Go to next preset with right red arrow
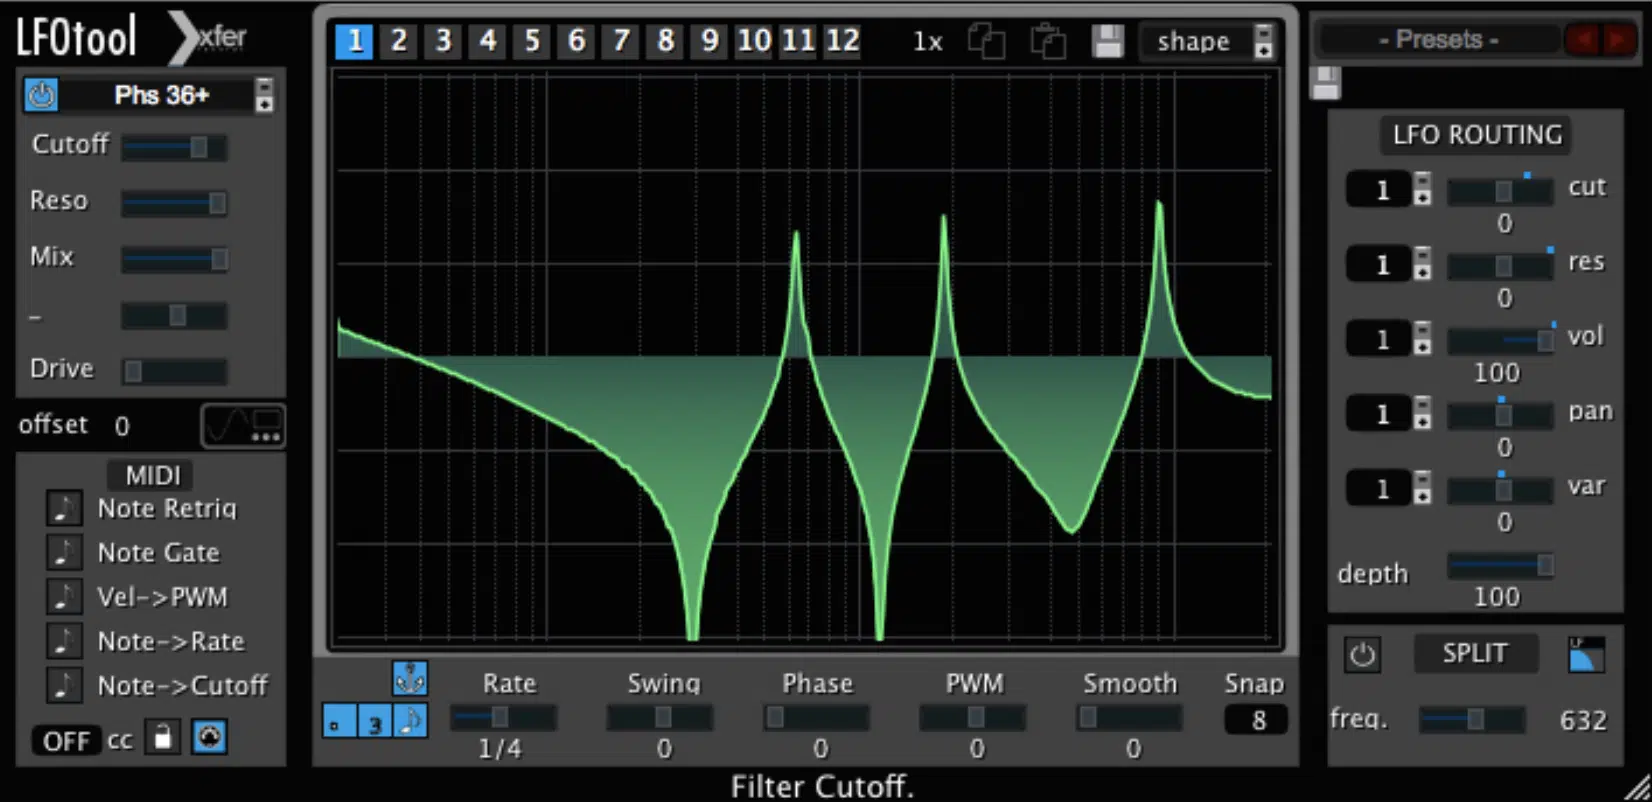Screen dimensions: 1652x802 [x=1617, y=39]
